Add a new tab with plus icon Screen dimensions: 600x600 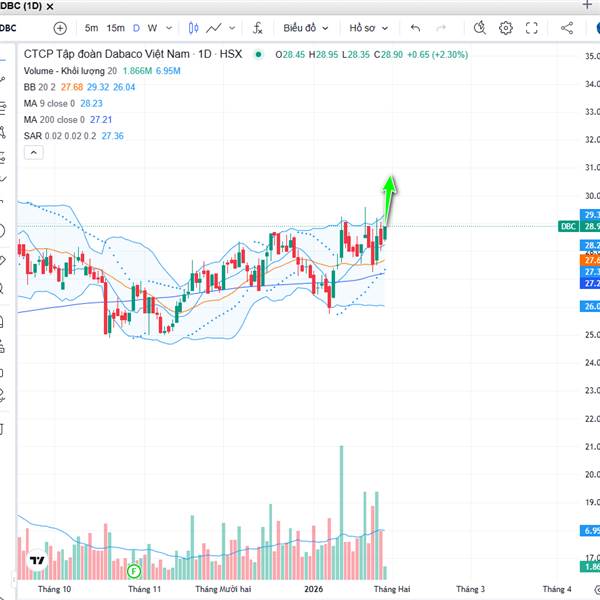coord(587,5)
